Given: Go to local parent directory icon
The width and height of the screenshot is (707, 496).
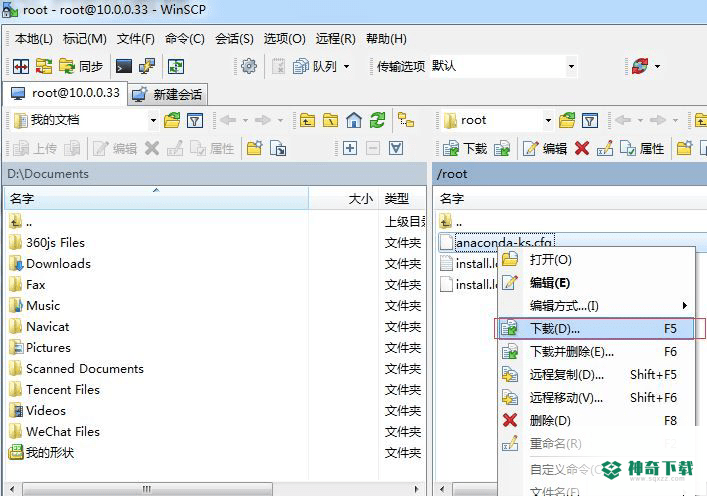Looking at the screenshot, I should [307, 120].
